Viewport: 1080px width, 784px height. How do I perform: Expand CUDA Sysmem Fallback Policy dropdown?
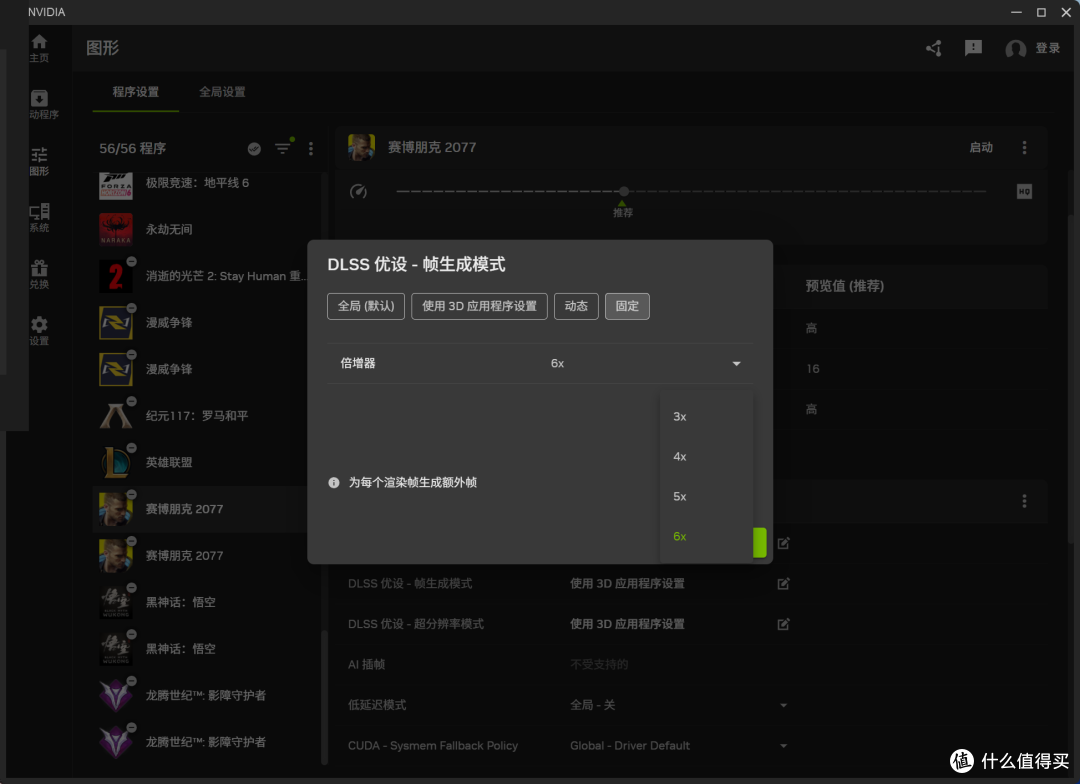point(783,746)
